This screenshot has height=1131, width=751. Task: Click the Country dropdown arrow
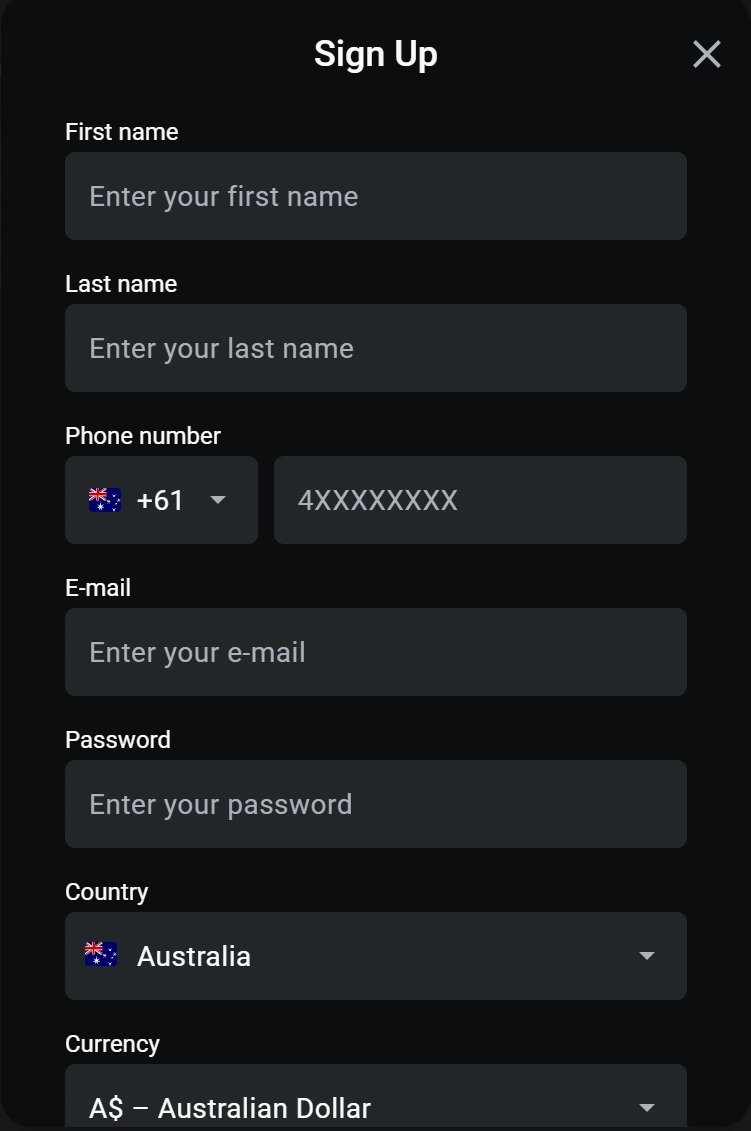point(646,955)
